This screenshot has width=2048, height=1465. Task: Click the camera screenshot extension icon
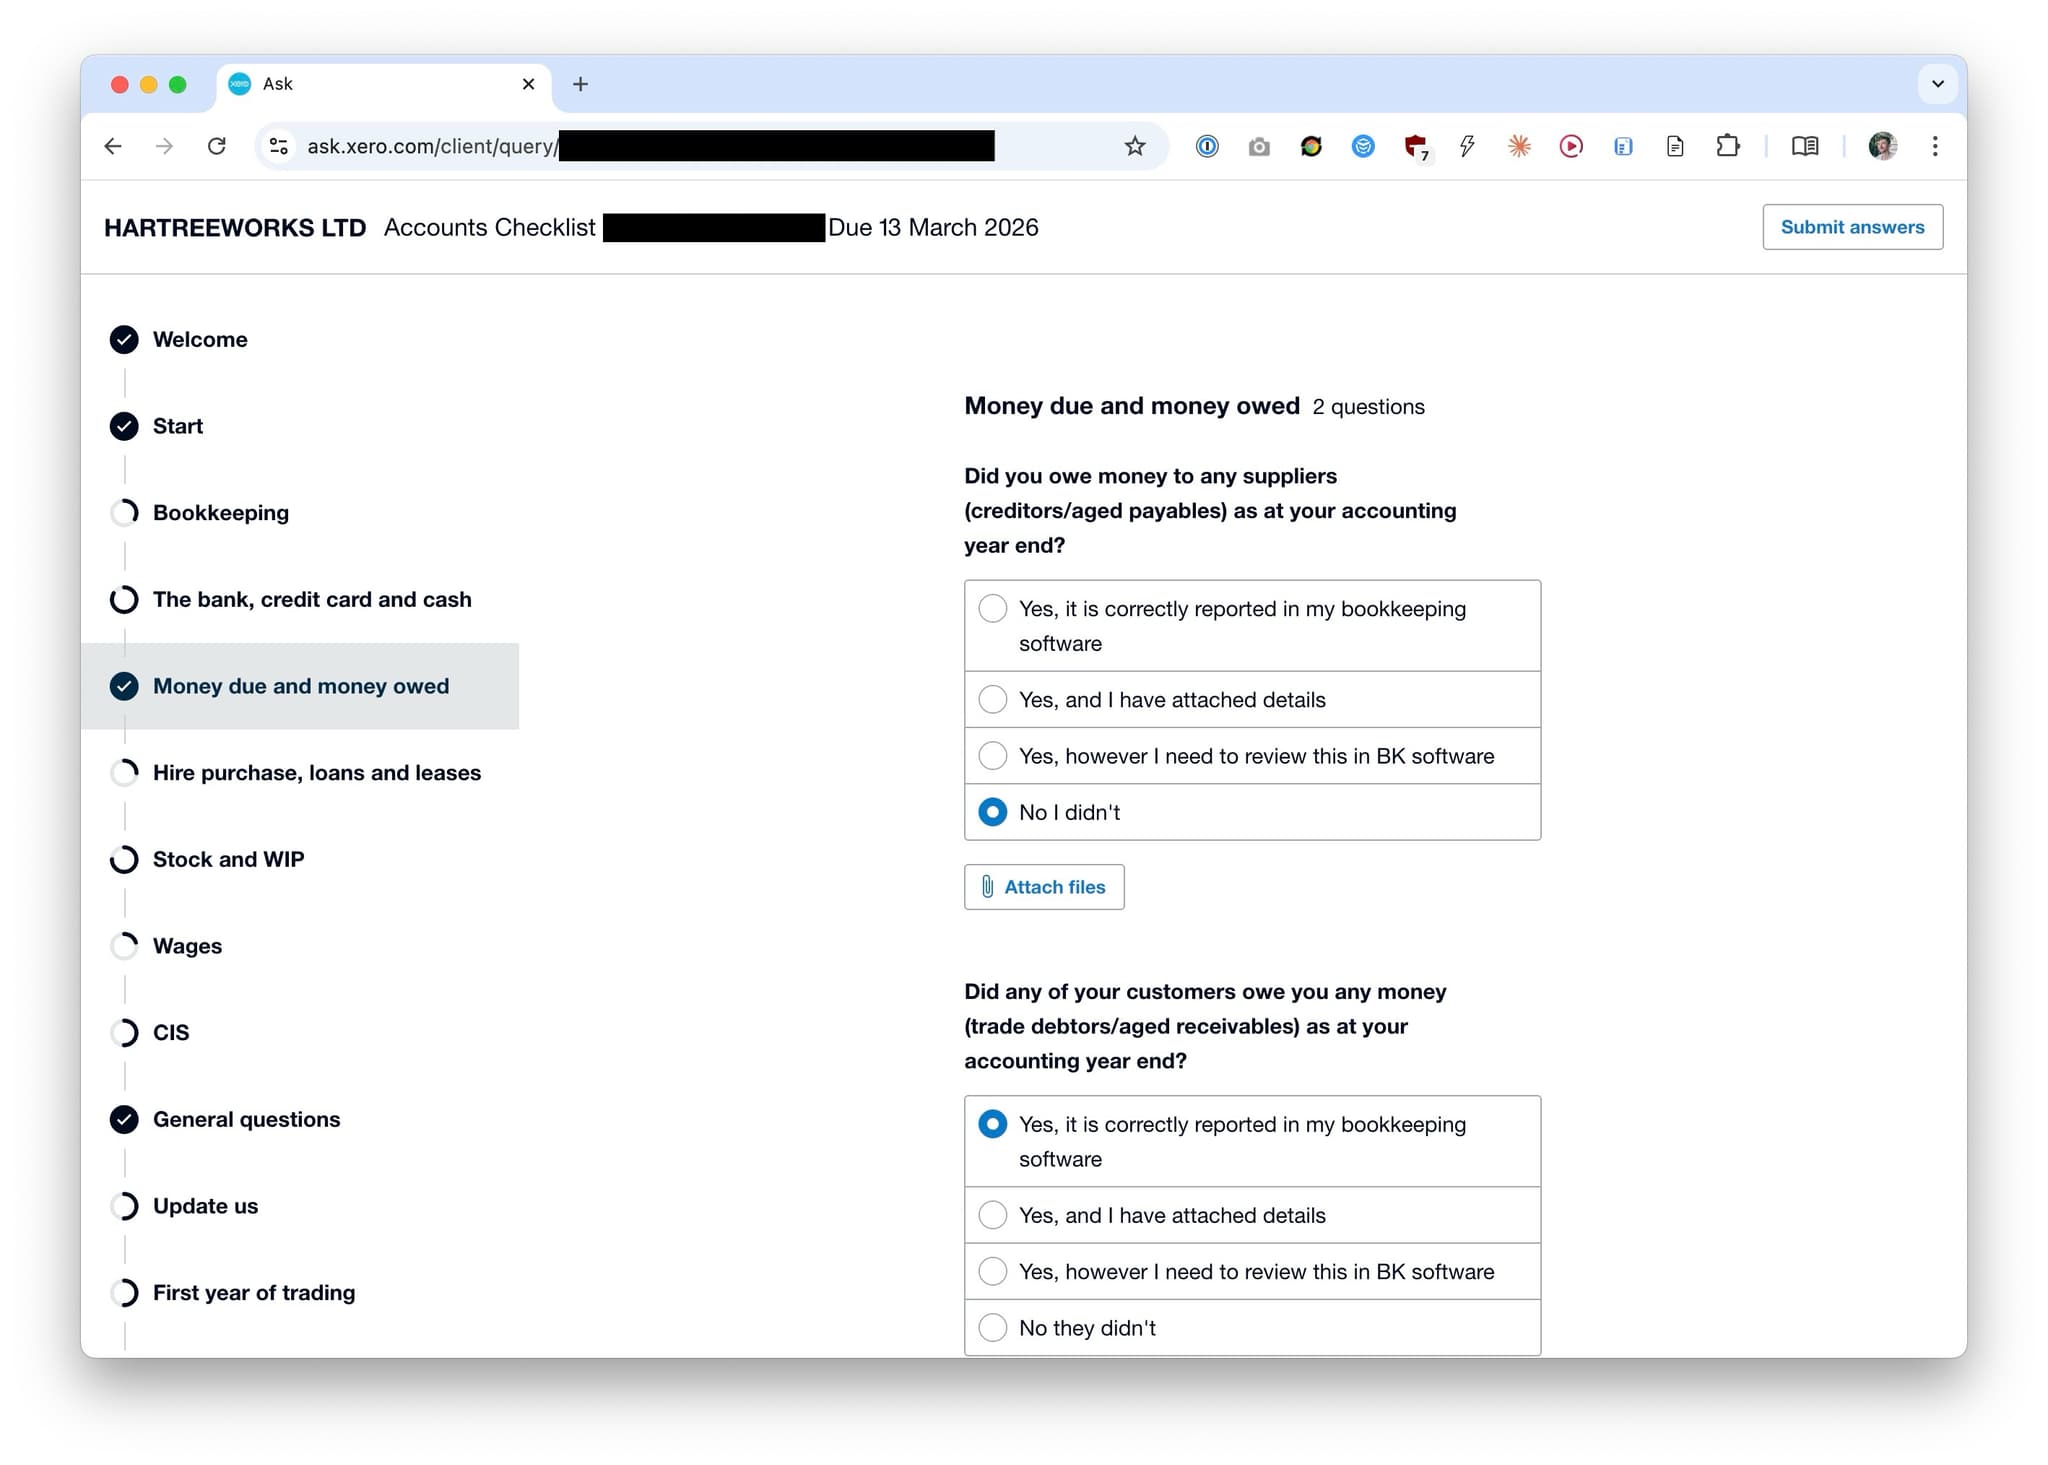(x=1258, y=146)
